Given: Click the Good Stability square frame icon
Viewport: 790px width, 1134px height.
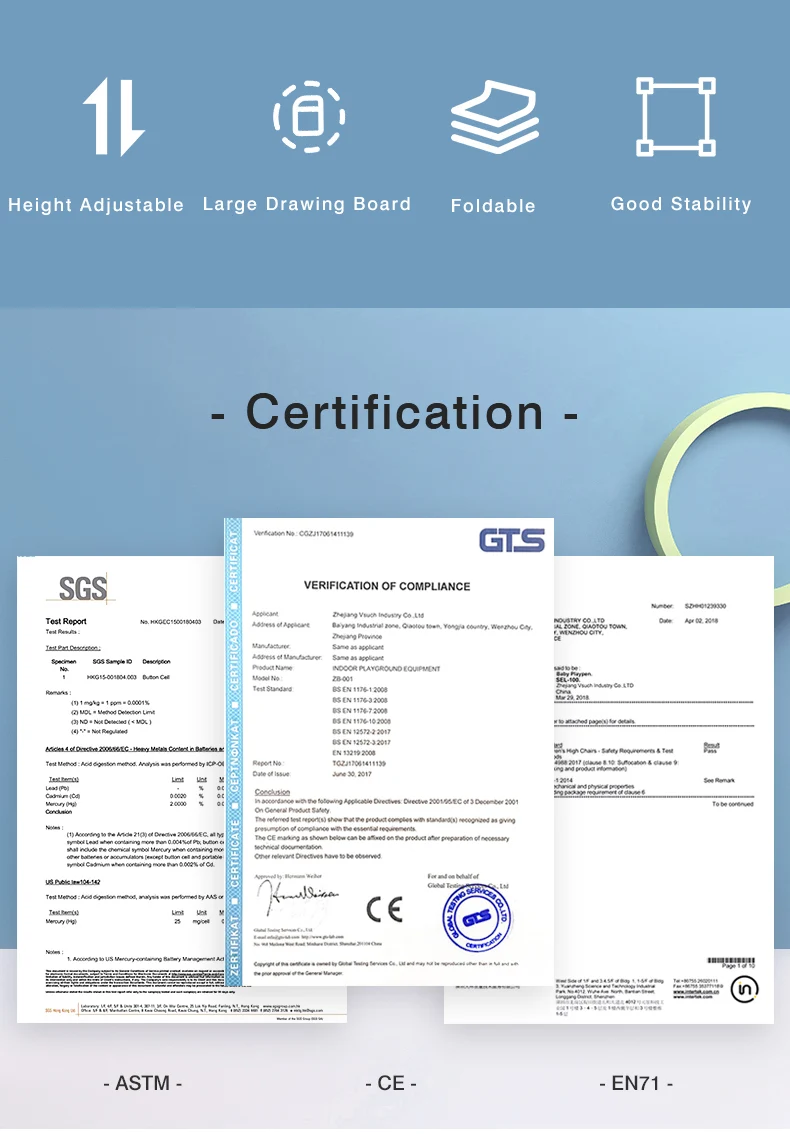Looking at the screenshot, I should (x=676, y=116).
